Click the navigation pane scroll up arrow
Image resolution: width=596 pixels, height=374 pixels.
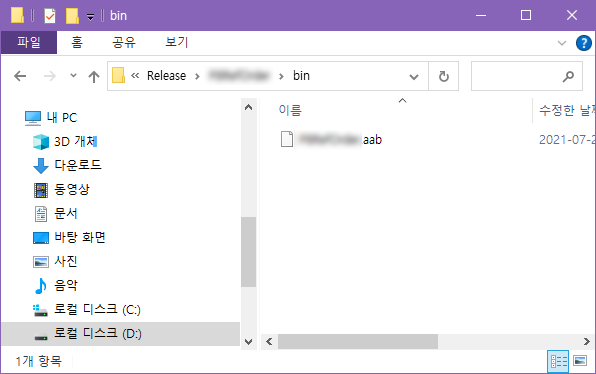pos(249,107)
